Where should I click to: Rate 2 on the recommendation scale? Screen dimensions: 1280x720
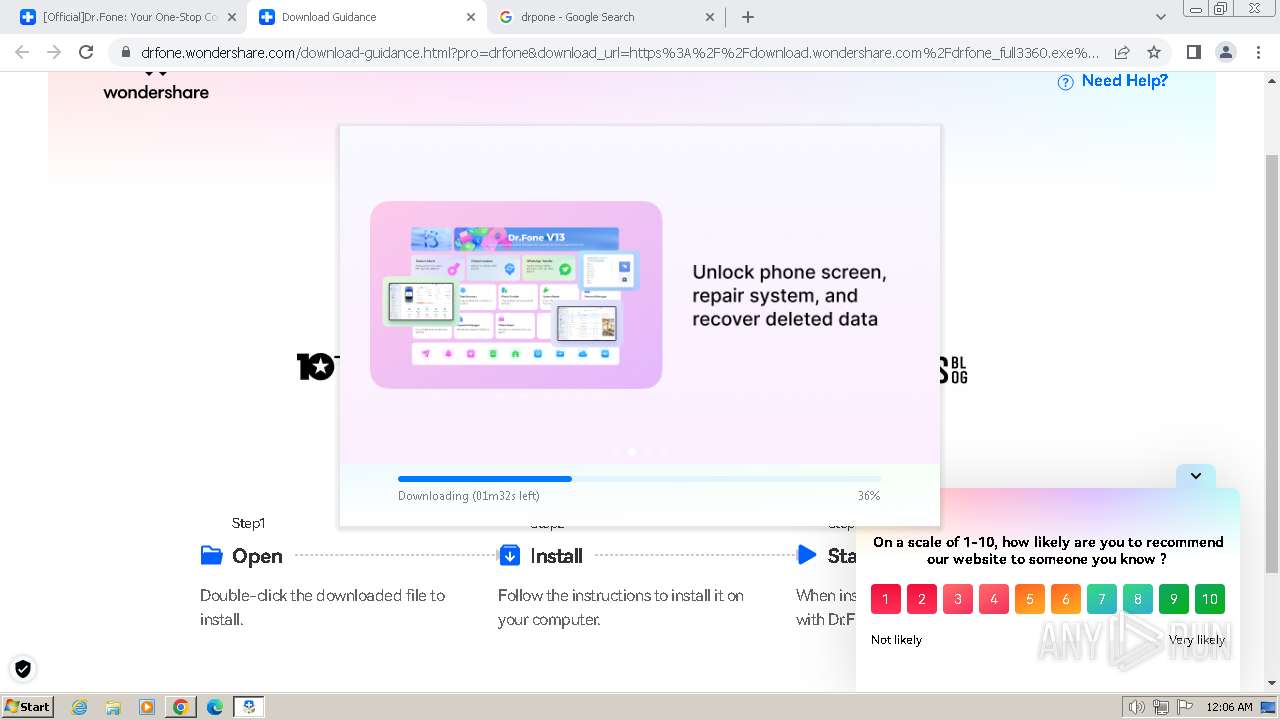(x=922, y=599)
